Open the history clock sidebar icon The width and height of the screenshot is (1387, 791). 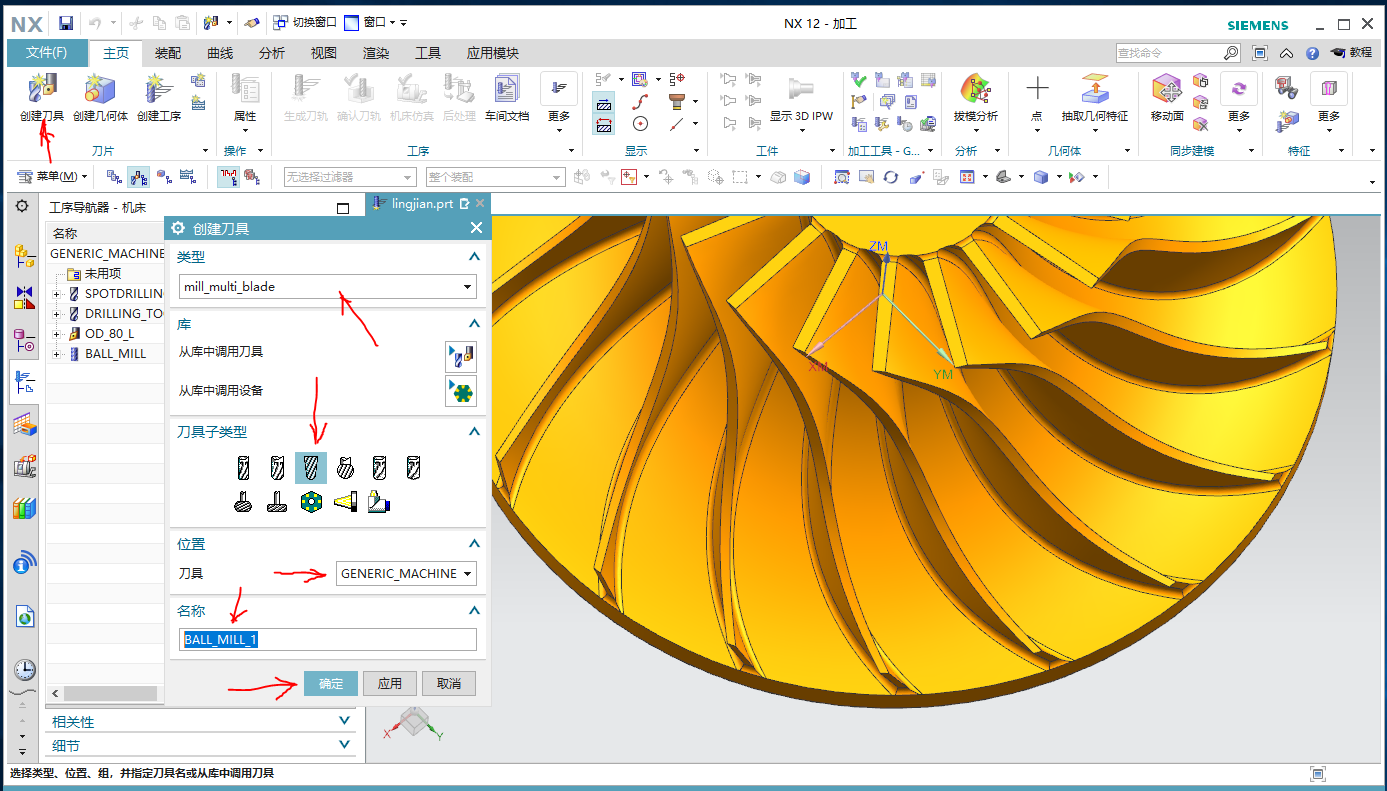(x=24, y=669)
